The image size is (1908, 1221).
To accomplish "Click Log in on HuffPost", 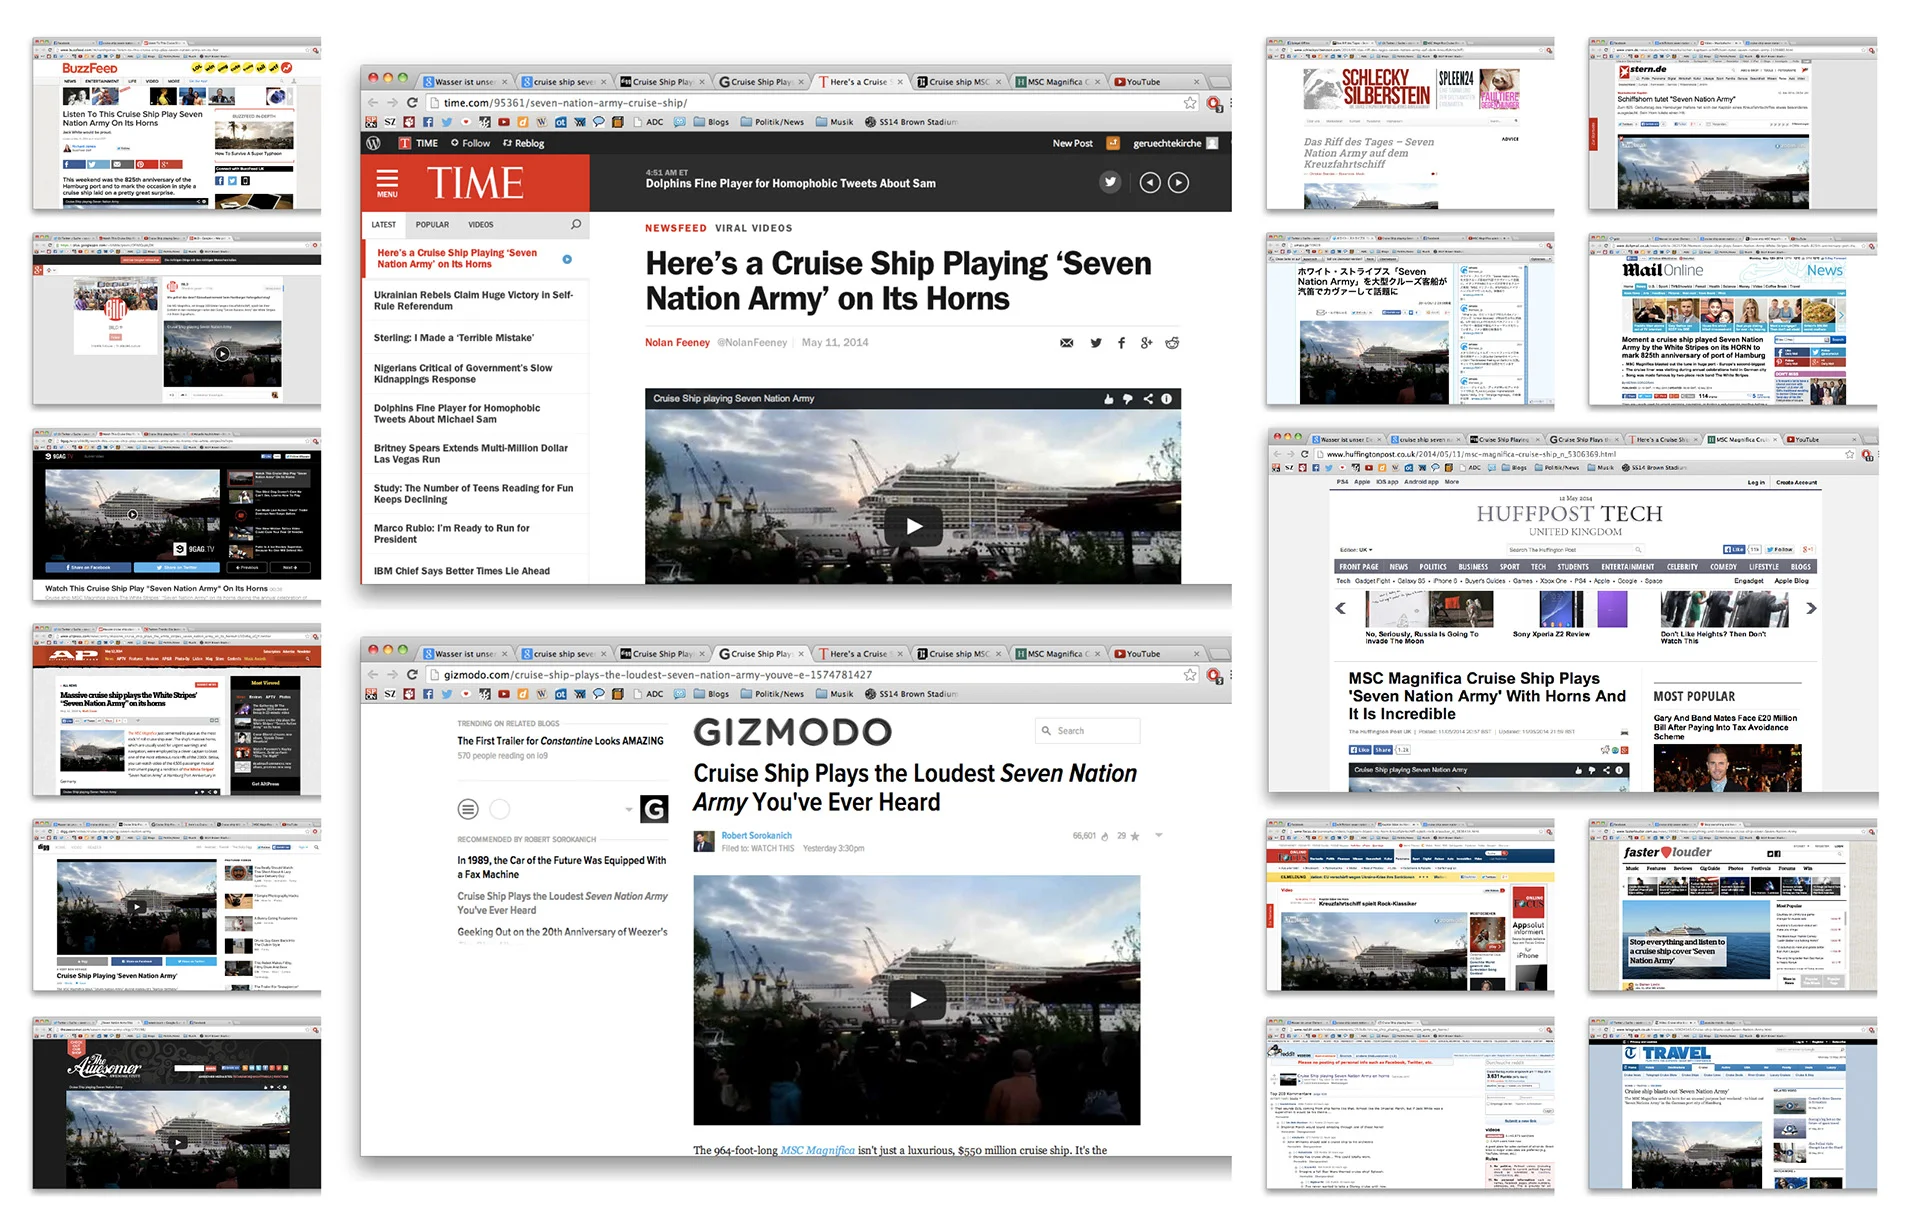I will 1756,483.
